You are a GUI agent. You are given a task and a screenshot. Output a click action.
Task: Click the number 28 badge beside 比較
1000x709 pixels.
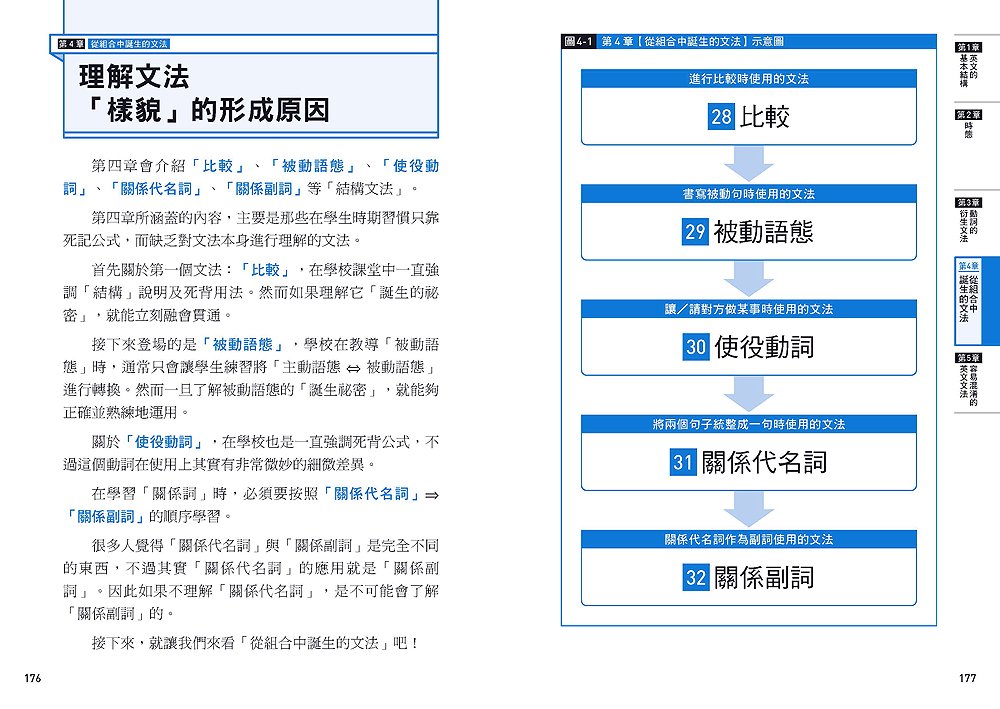pos(722,117)
